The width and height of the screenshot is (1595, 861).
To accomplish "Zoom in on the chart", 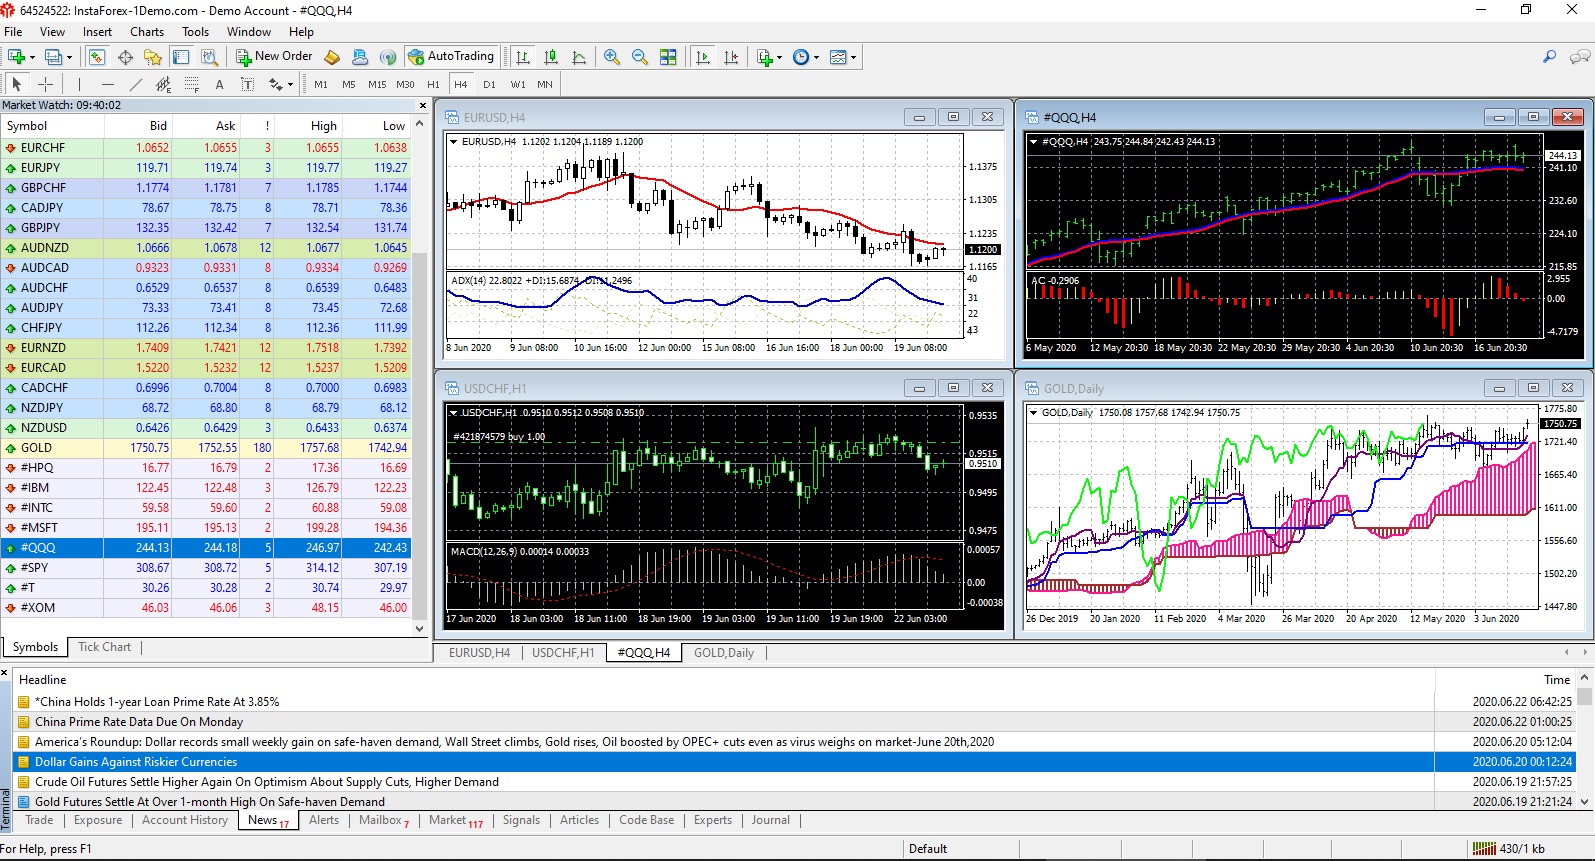I will [x=612, y=57].
